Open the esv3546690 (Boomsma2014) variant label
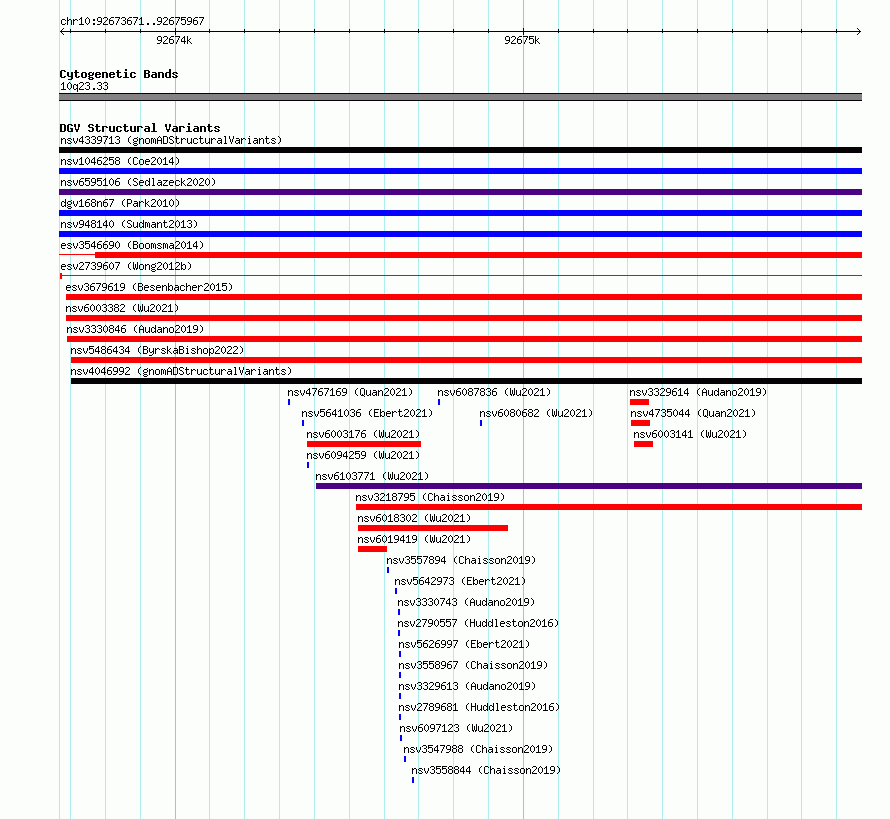The image size is (890, 819). [132, 245]
